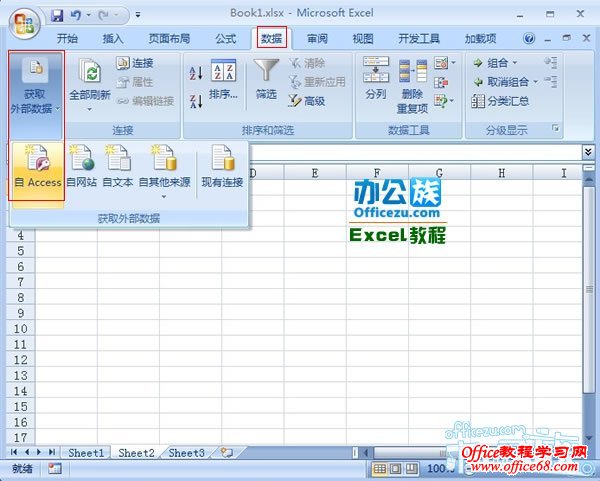This screenshot has height=481, width=600.
Task: Toggle 筛选 filter funnel
Action: [266, 80]
